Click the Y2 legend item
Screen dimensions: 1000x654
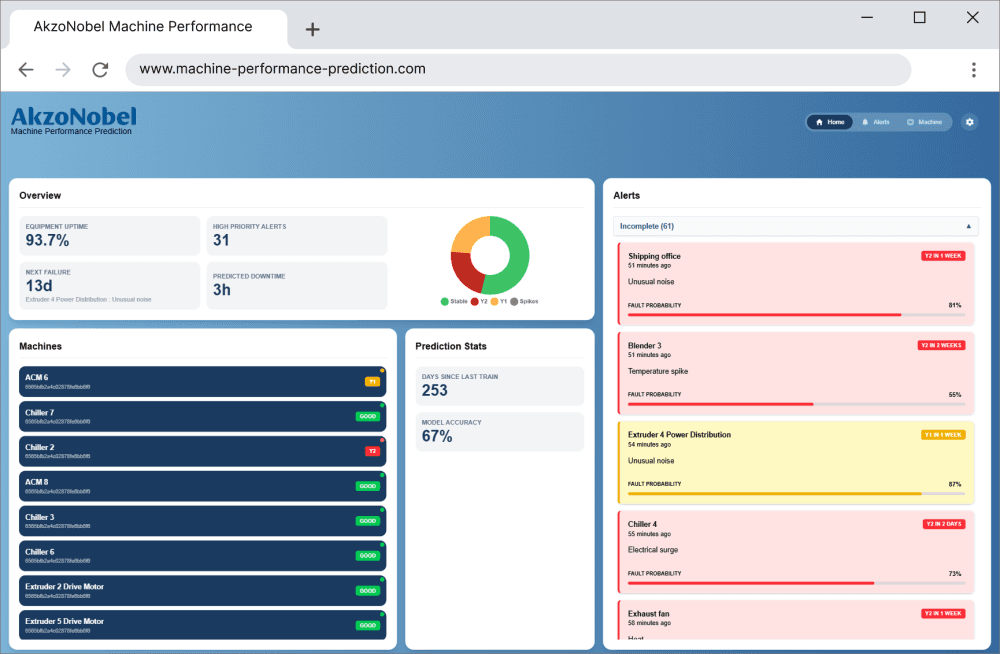[x=479, y=301]
